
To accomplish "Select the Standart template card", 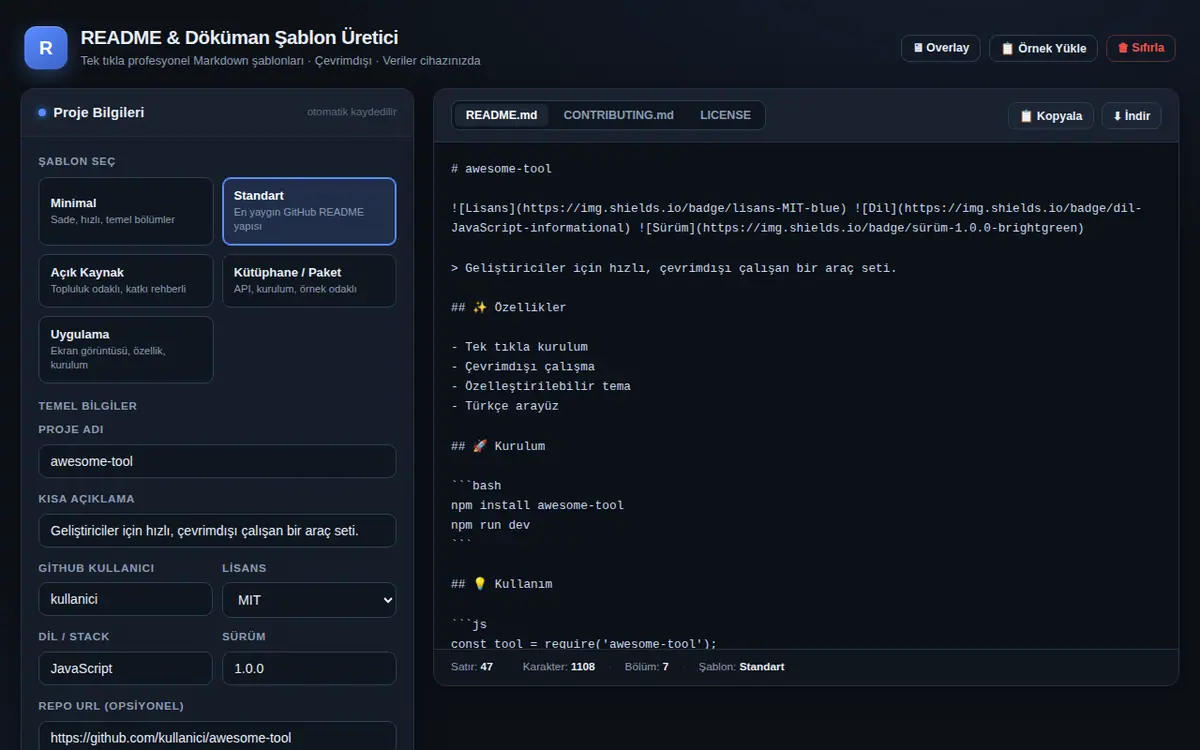I will (x=309, y=211).
